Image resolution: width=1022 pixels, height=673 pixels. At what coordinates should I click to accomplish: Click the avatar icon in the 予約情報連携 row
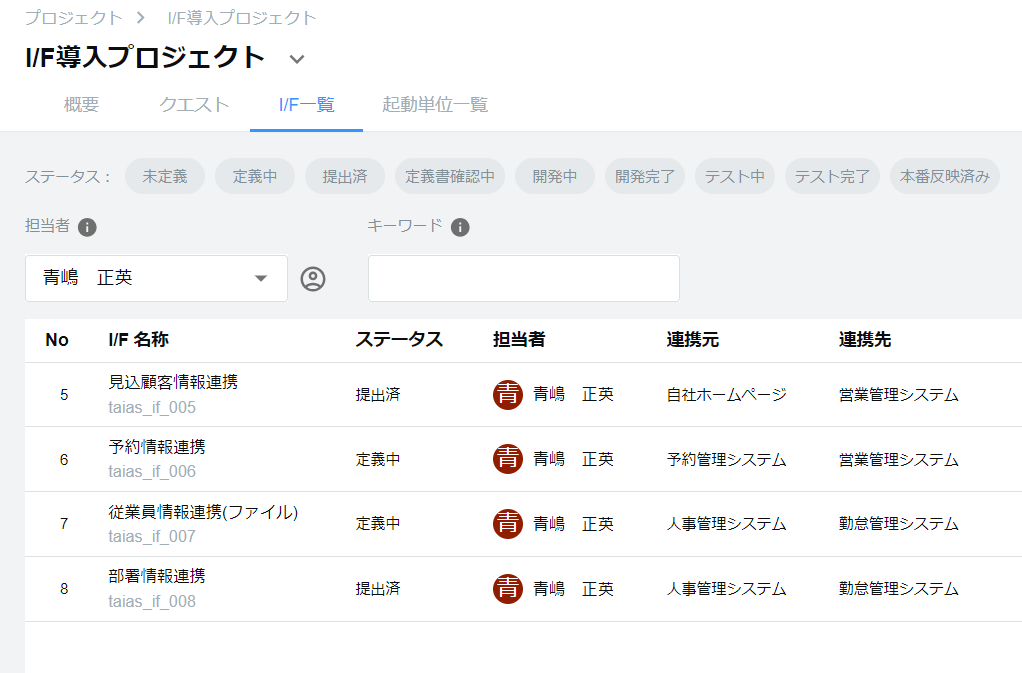[508, 459]
